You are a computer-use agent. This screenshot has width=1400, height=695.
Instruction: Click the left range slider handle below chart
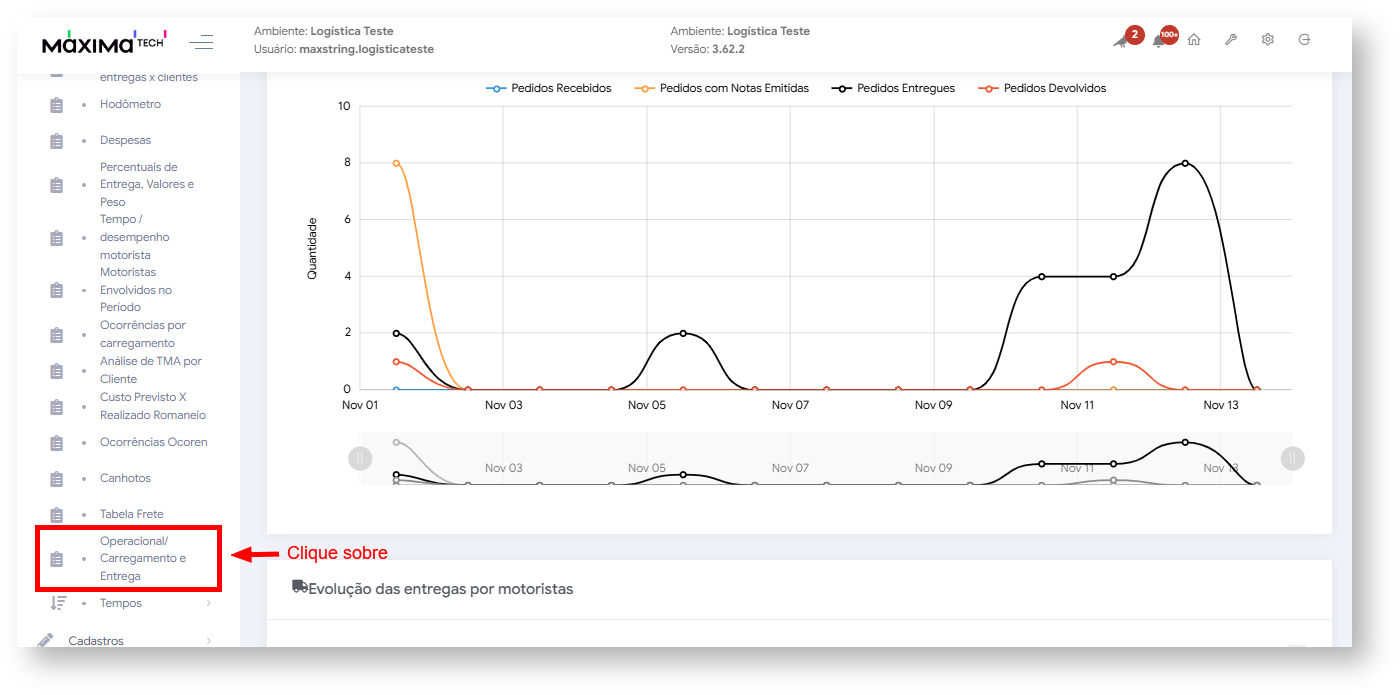coord(360,458)
